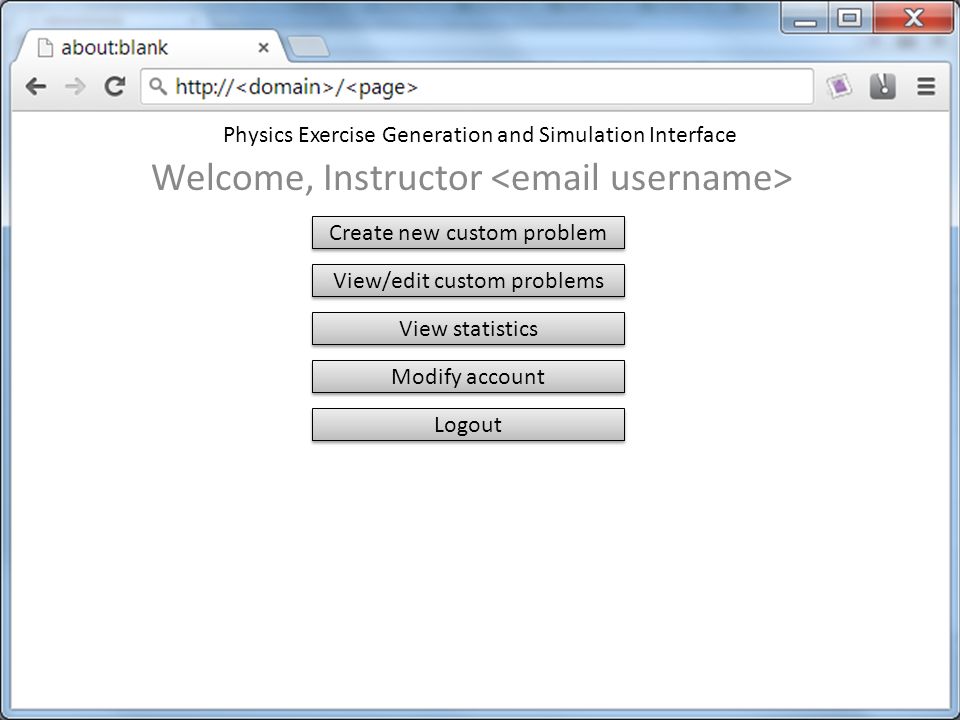960x720 pixels.
Task: Minimize the browser window
Action: click(805, 18)
